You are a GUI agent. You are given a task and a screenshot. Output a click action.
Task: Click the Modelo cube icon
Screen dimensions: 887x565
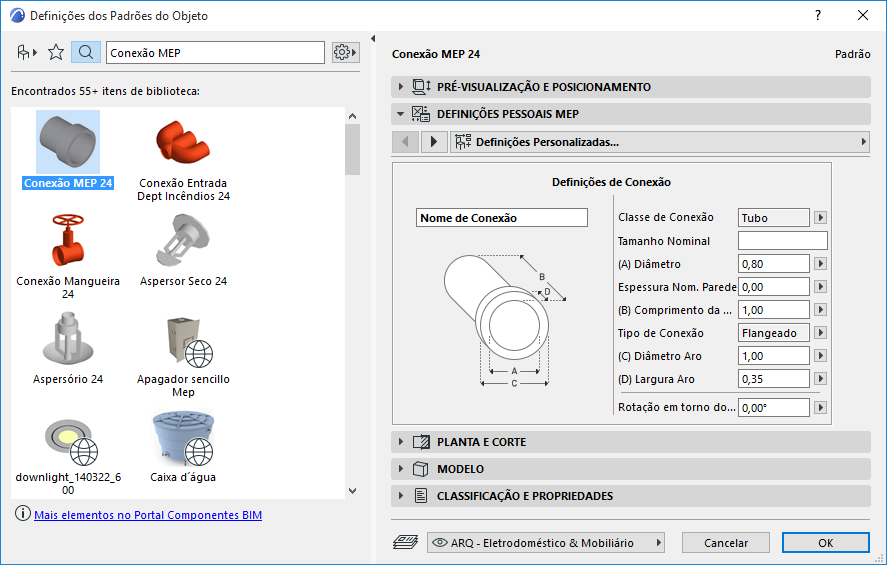click(420, 469)
